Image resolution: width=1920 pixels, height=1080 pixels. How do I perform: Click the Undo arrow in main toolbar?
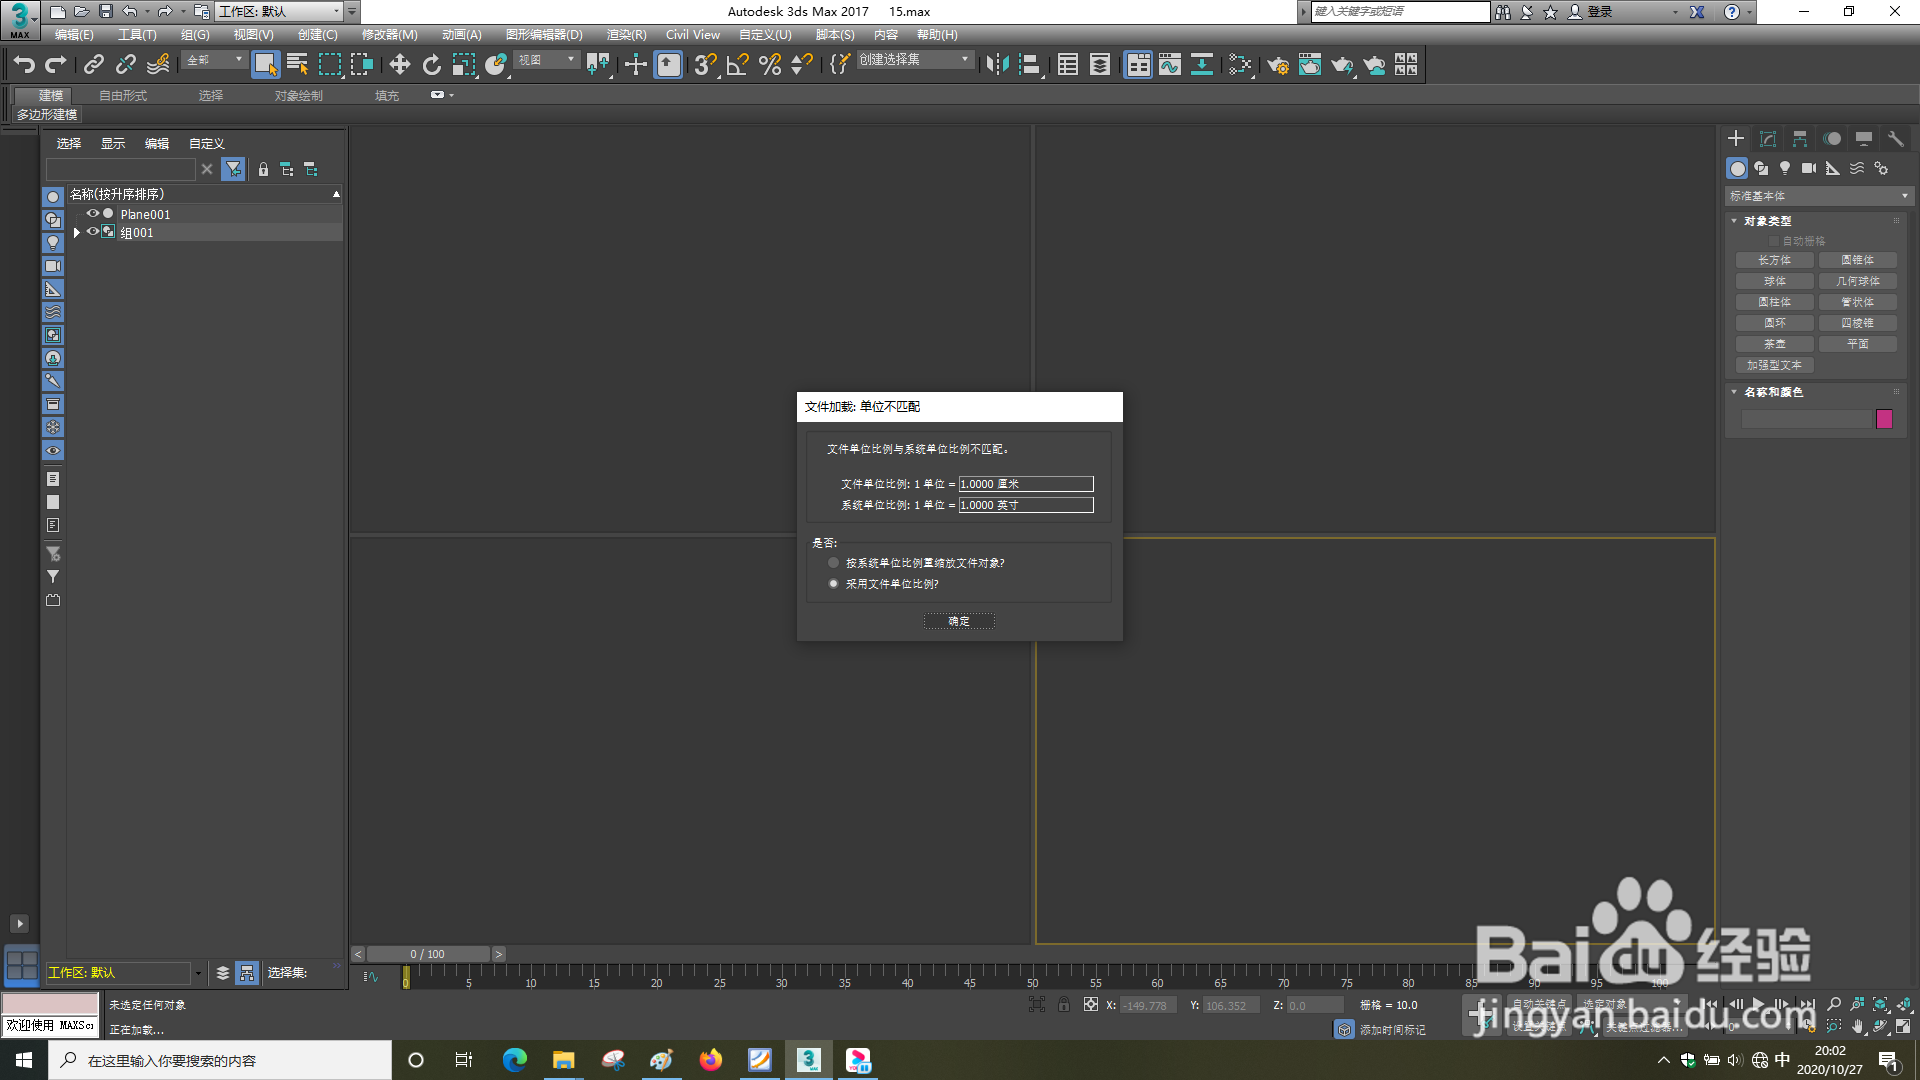coord(24,65)
